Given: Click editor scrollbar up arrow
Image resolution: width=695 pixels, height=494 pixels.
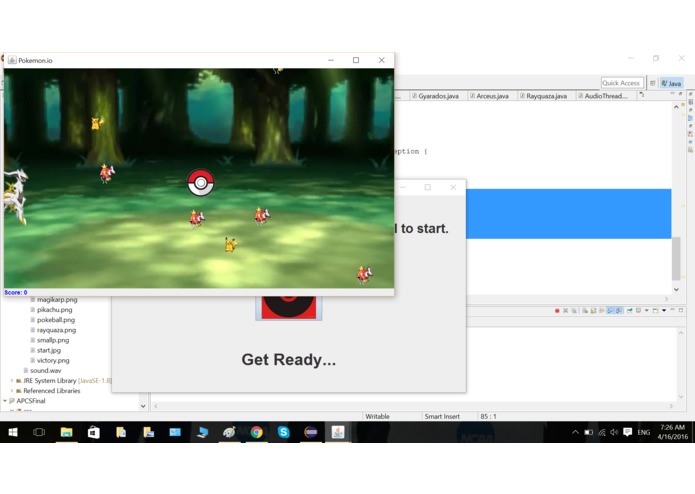Looking at the screenshot, I should click(x=676, y=107).
